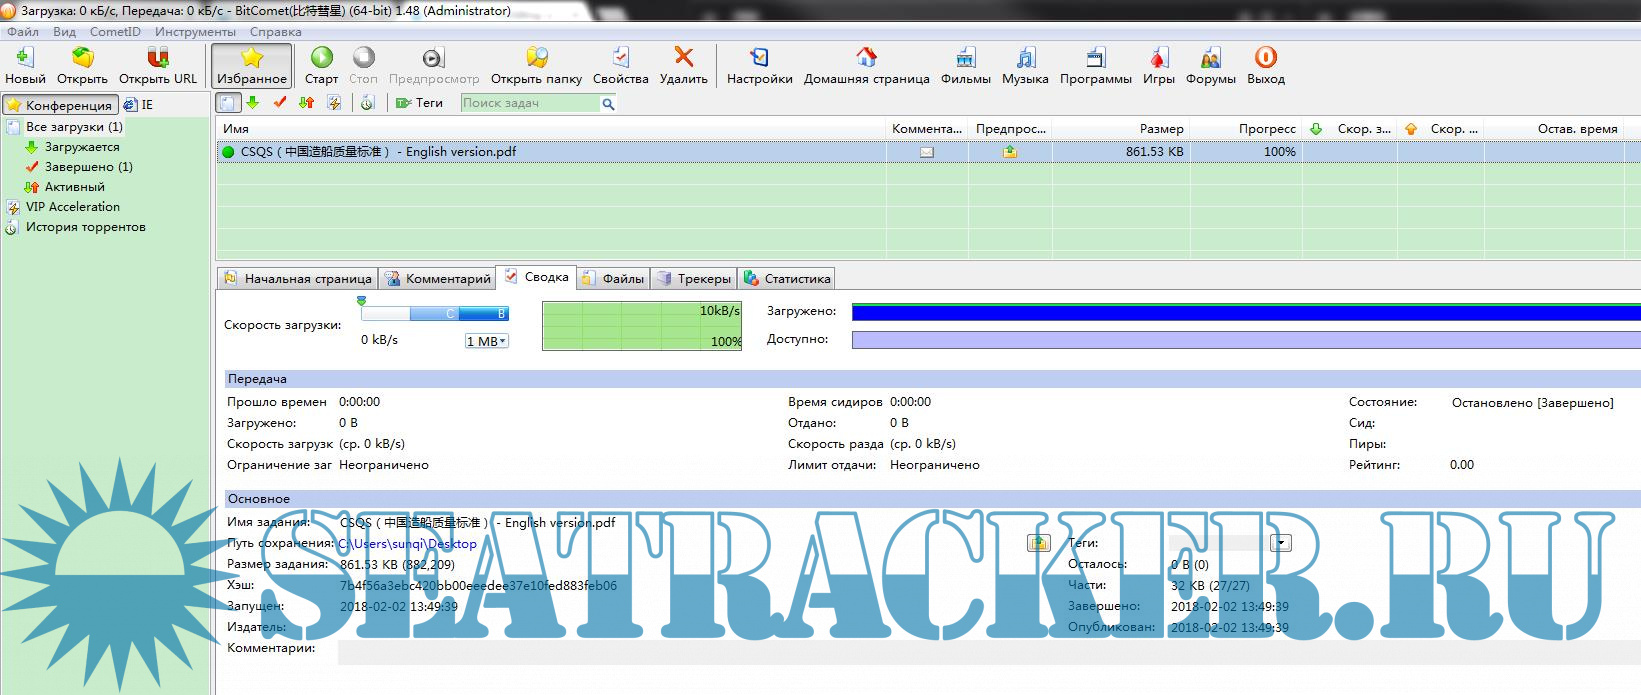Select Все загрузки (1) tree node

tap(74, 127)
